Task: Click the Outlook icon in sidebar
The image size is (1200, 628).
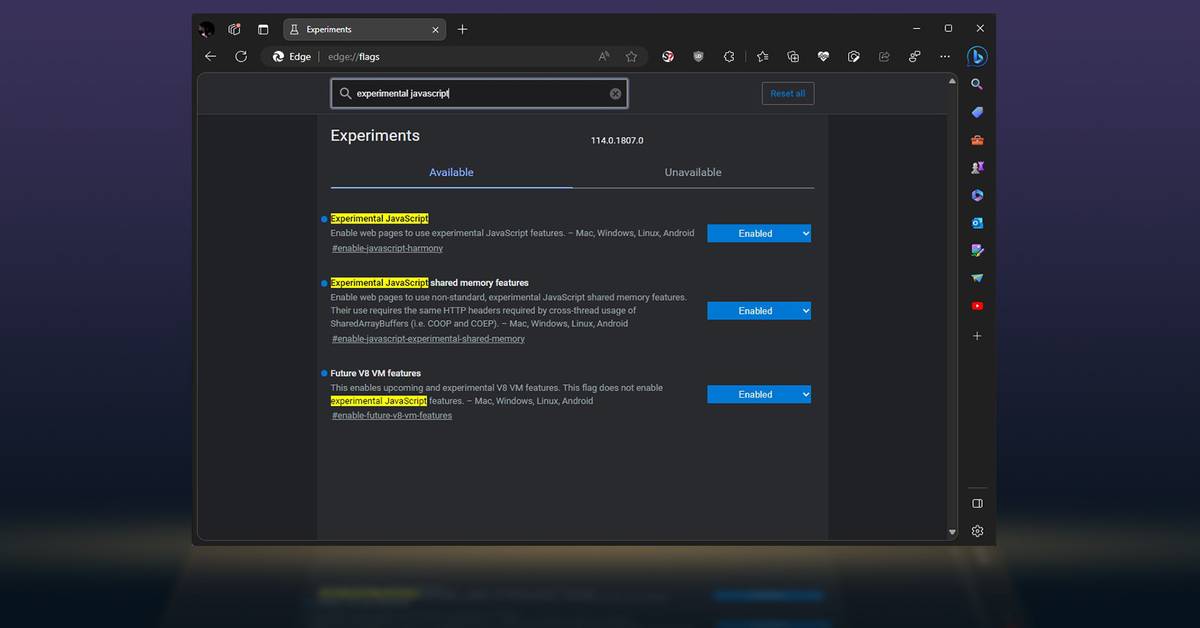Action: click(x=977, y=223)
